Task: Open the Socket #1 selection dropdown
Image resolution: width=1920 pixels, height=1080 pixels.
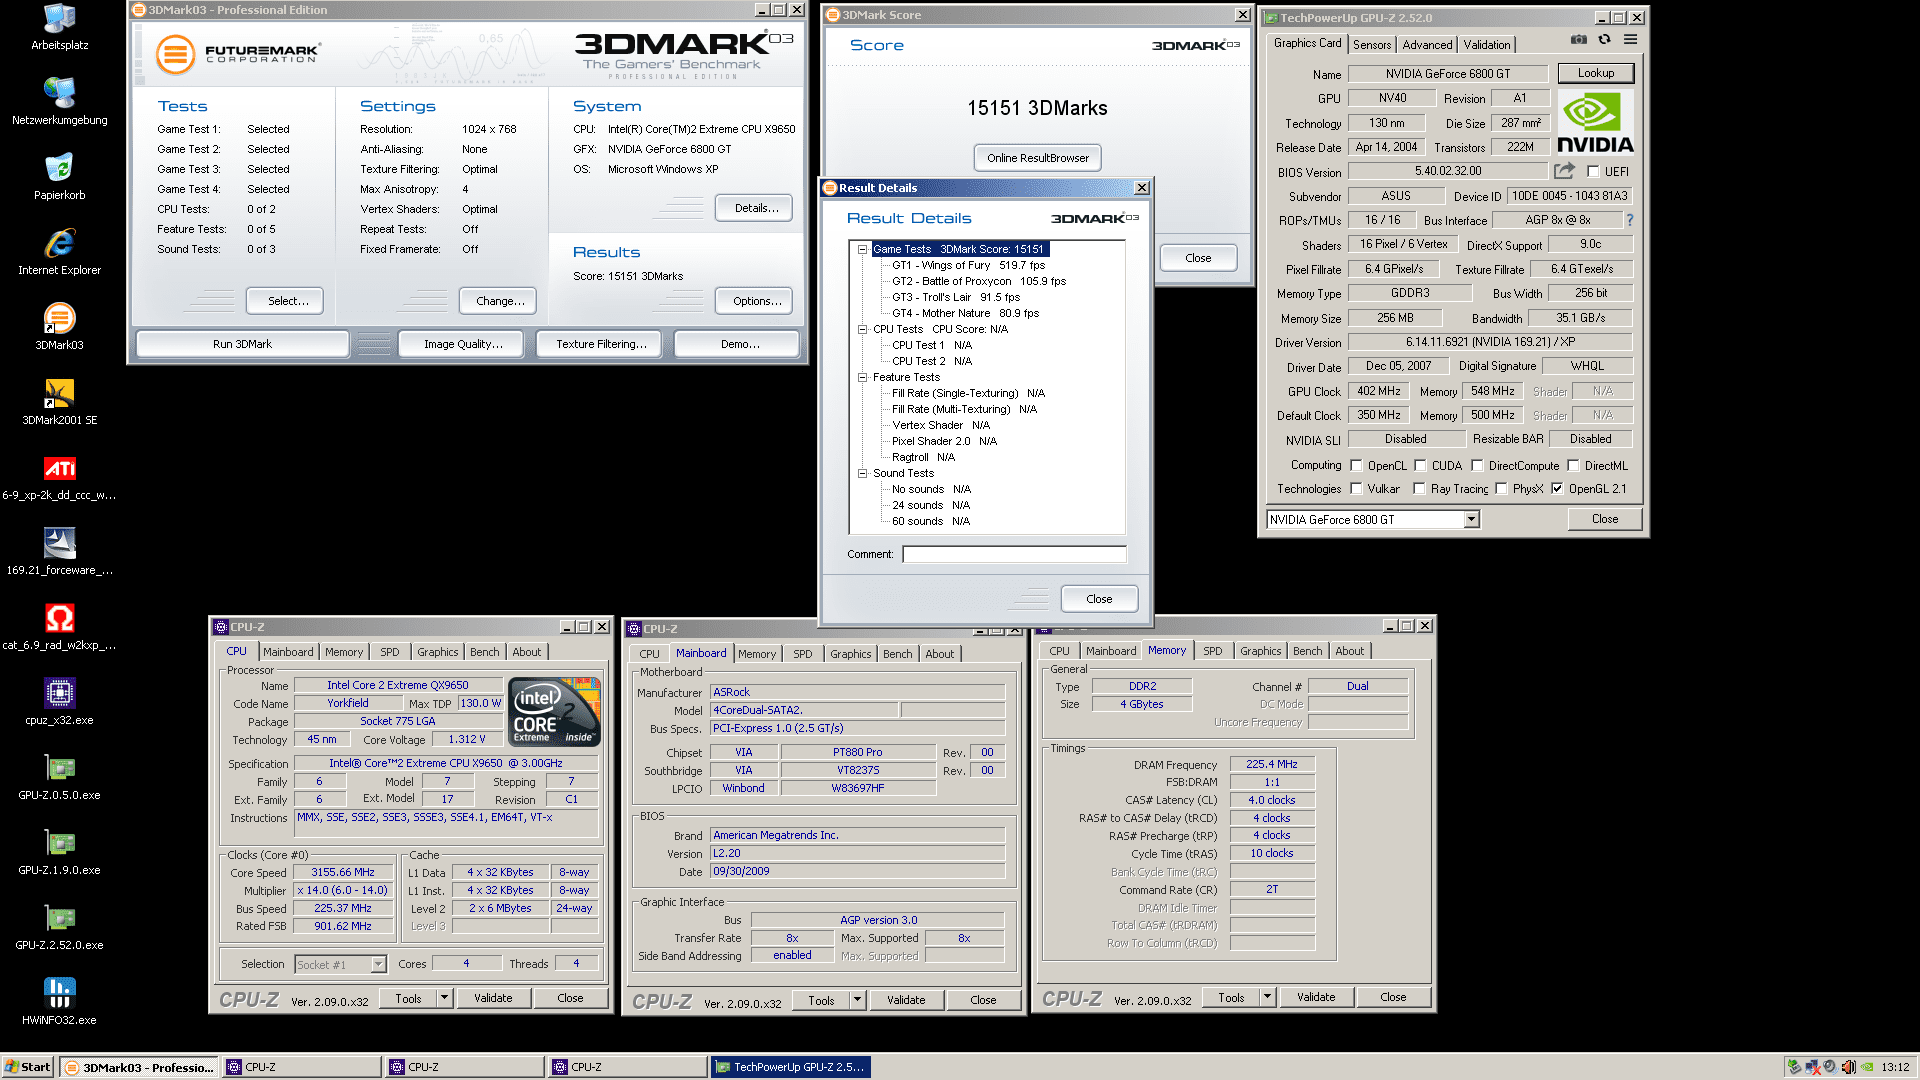Action: click(378, 964)
